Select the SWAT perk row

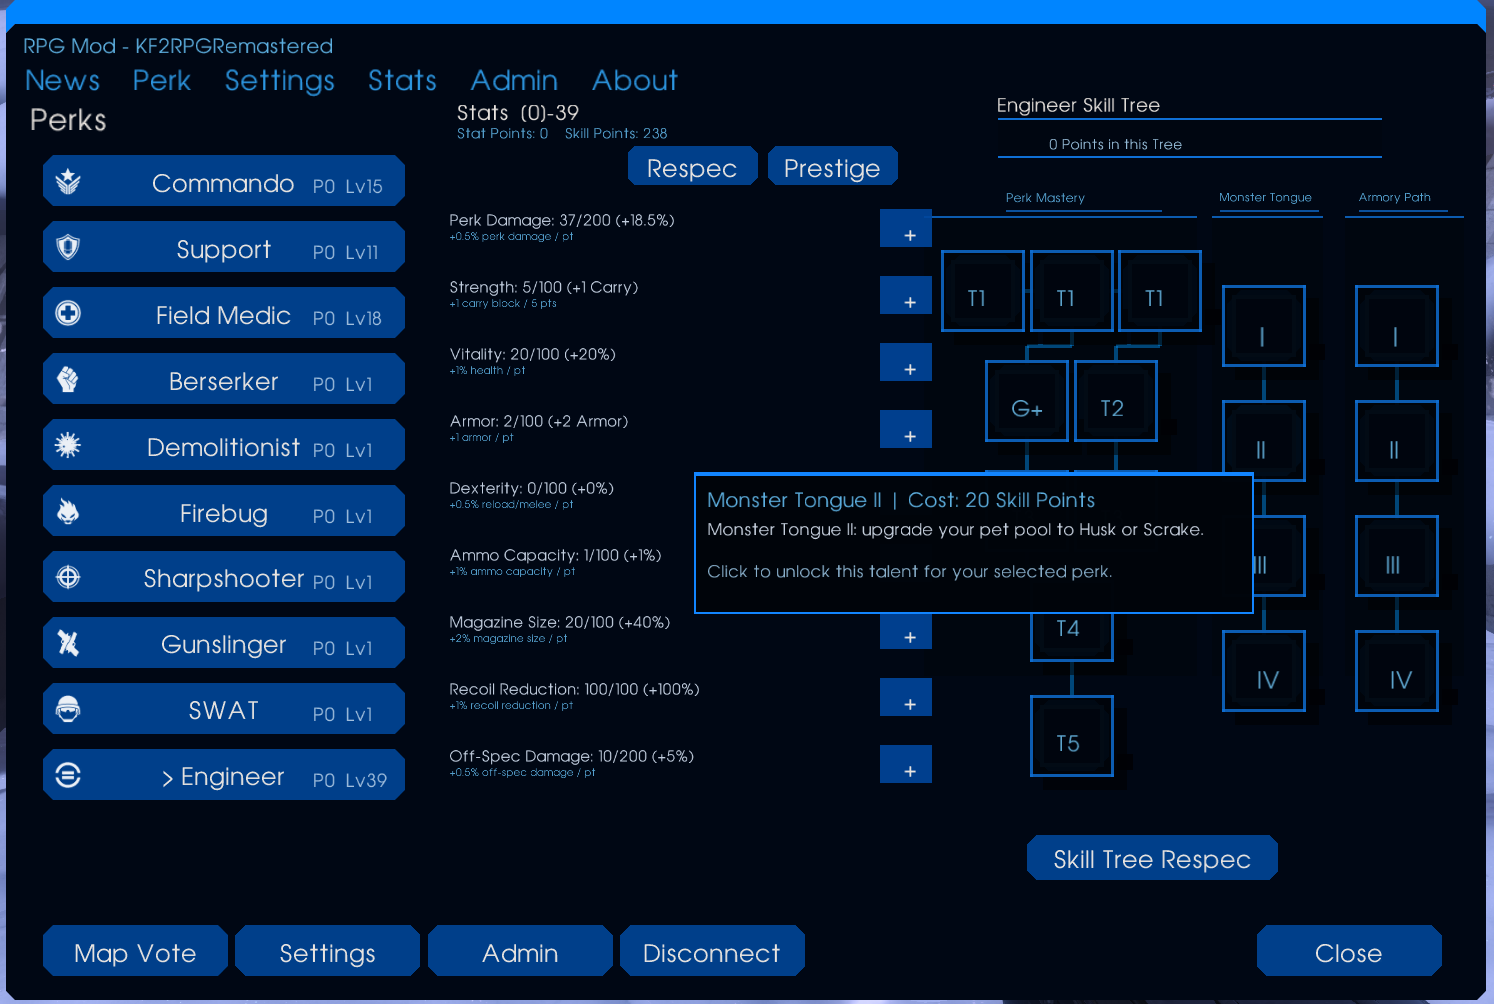(x=224, y=709)
